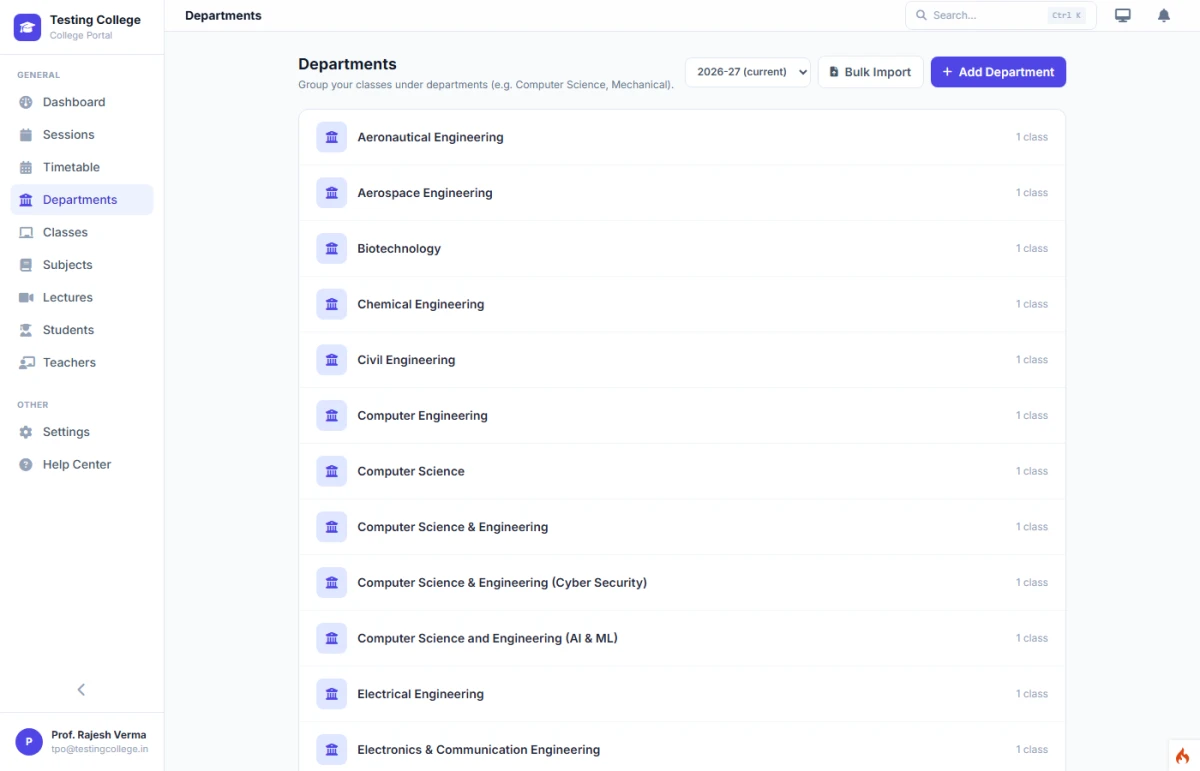The width and height of the screenshot is (1200, 771).
Task: Open the Chemical Engineering department
Action: pos(682,304)
